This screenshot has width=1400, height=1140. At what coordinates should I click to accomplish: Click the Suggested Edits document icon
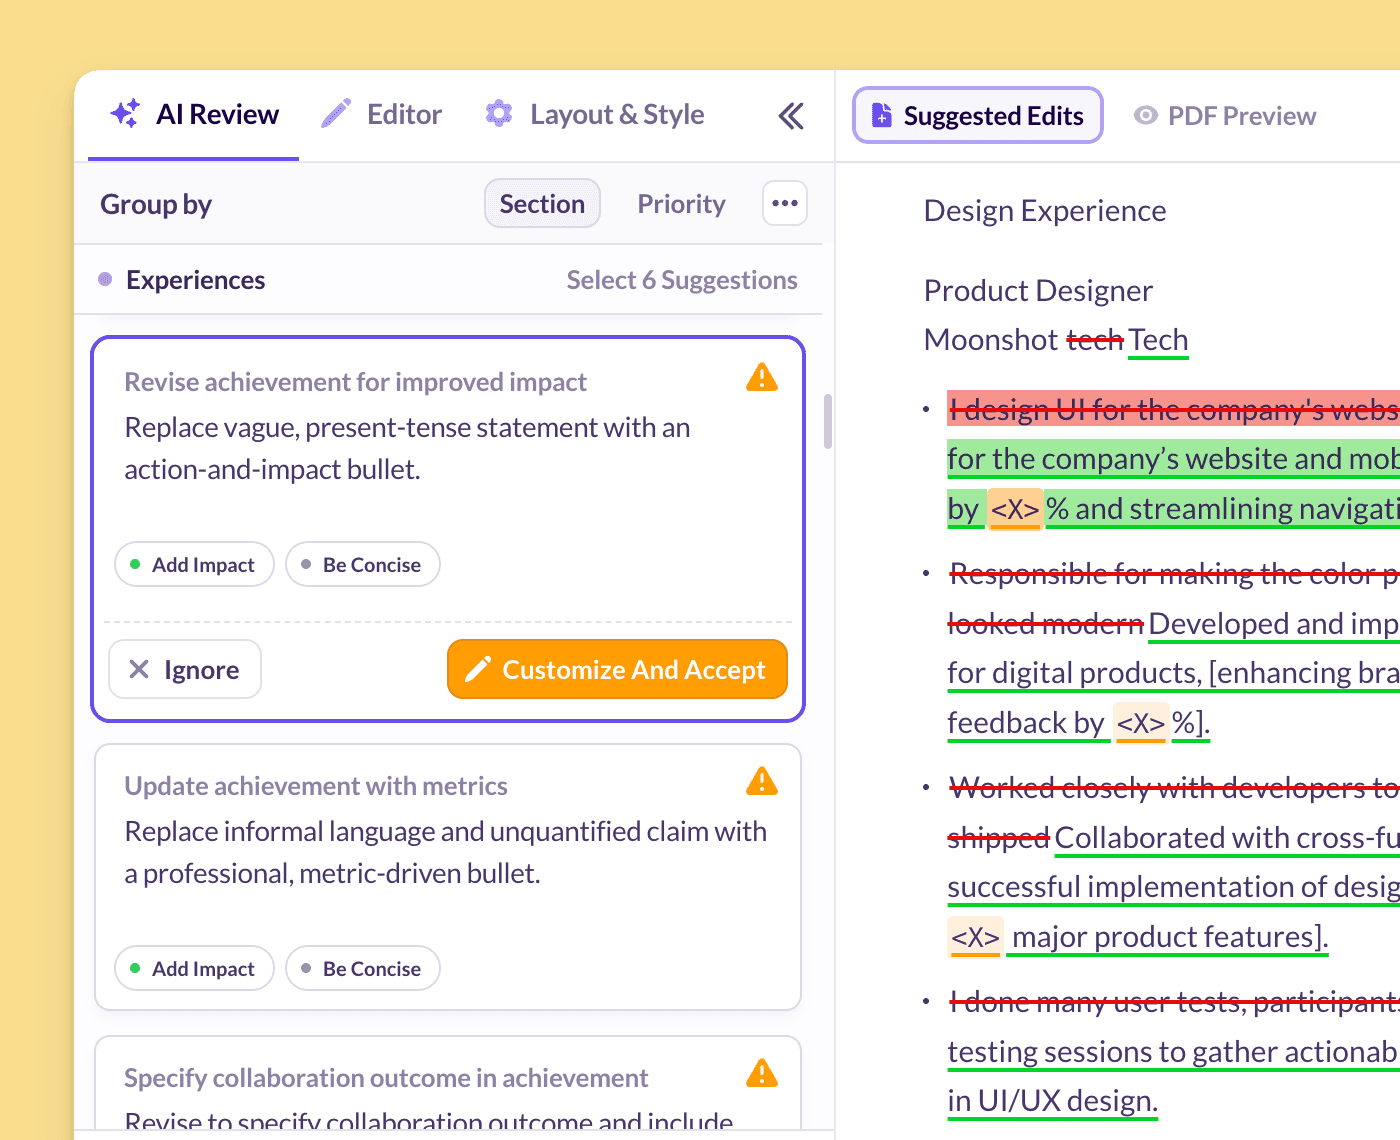coord(881,115)
